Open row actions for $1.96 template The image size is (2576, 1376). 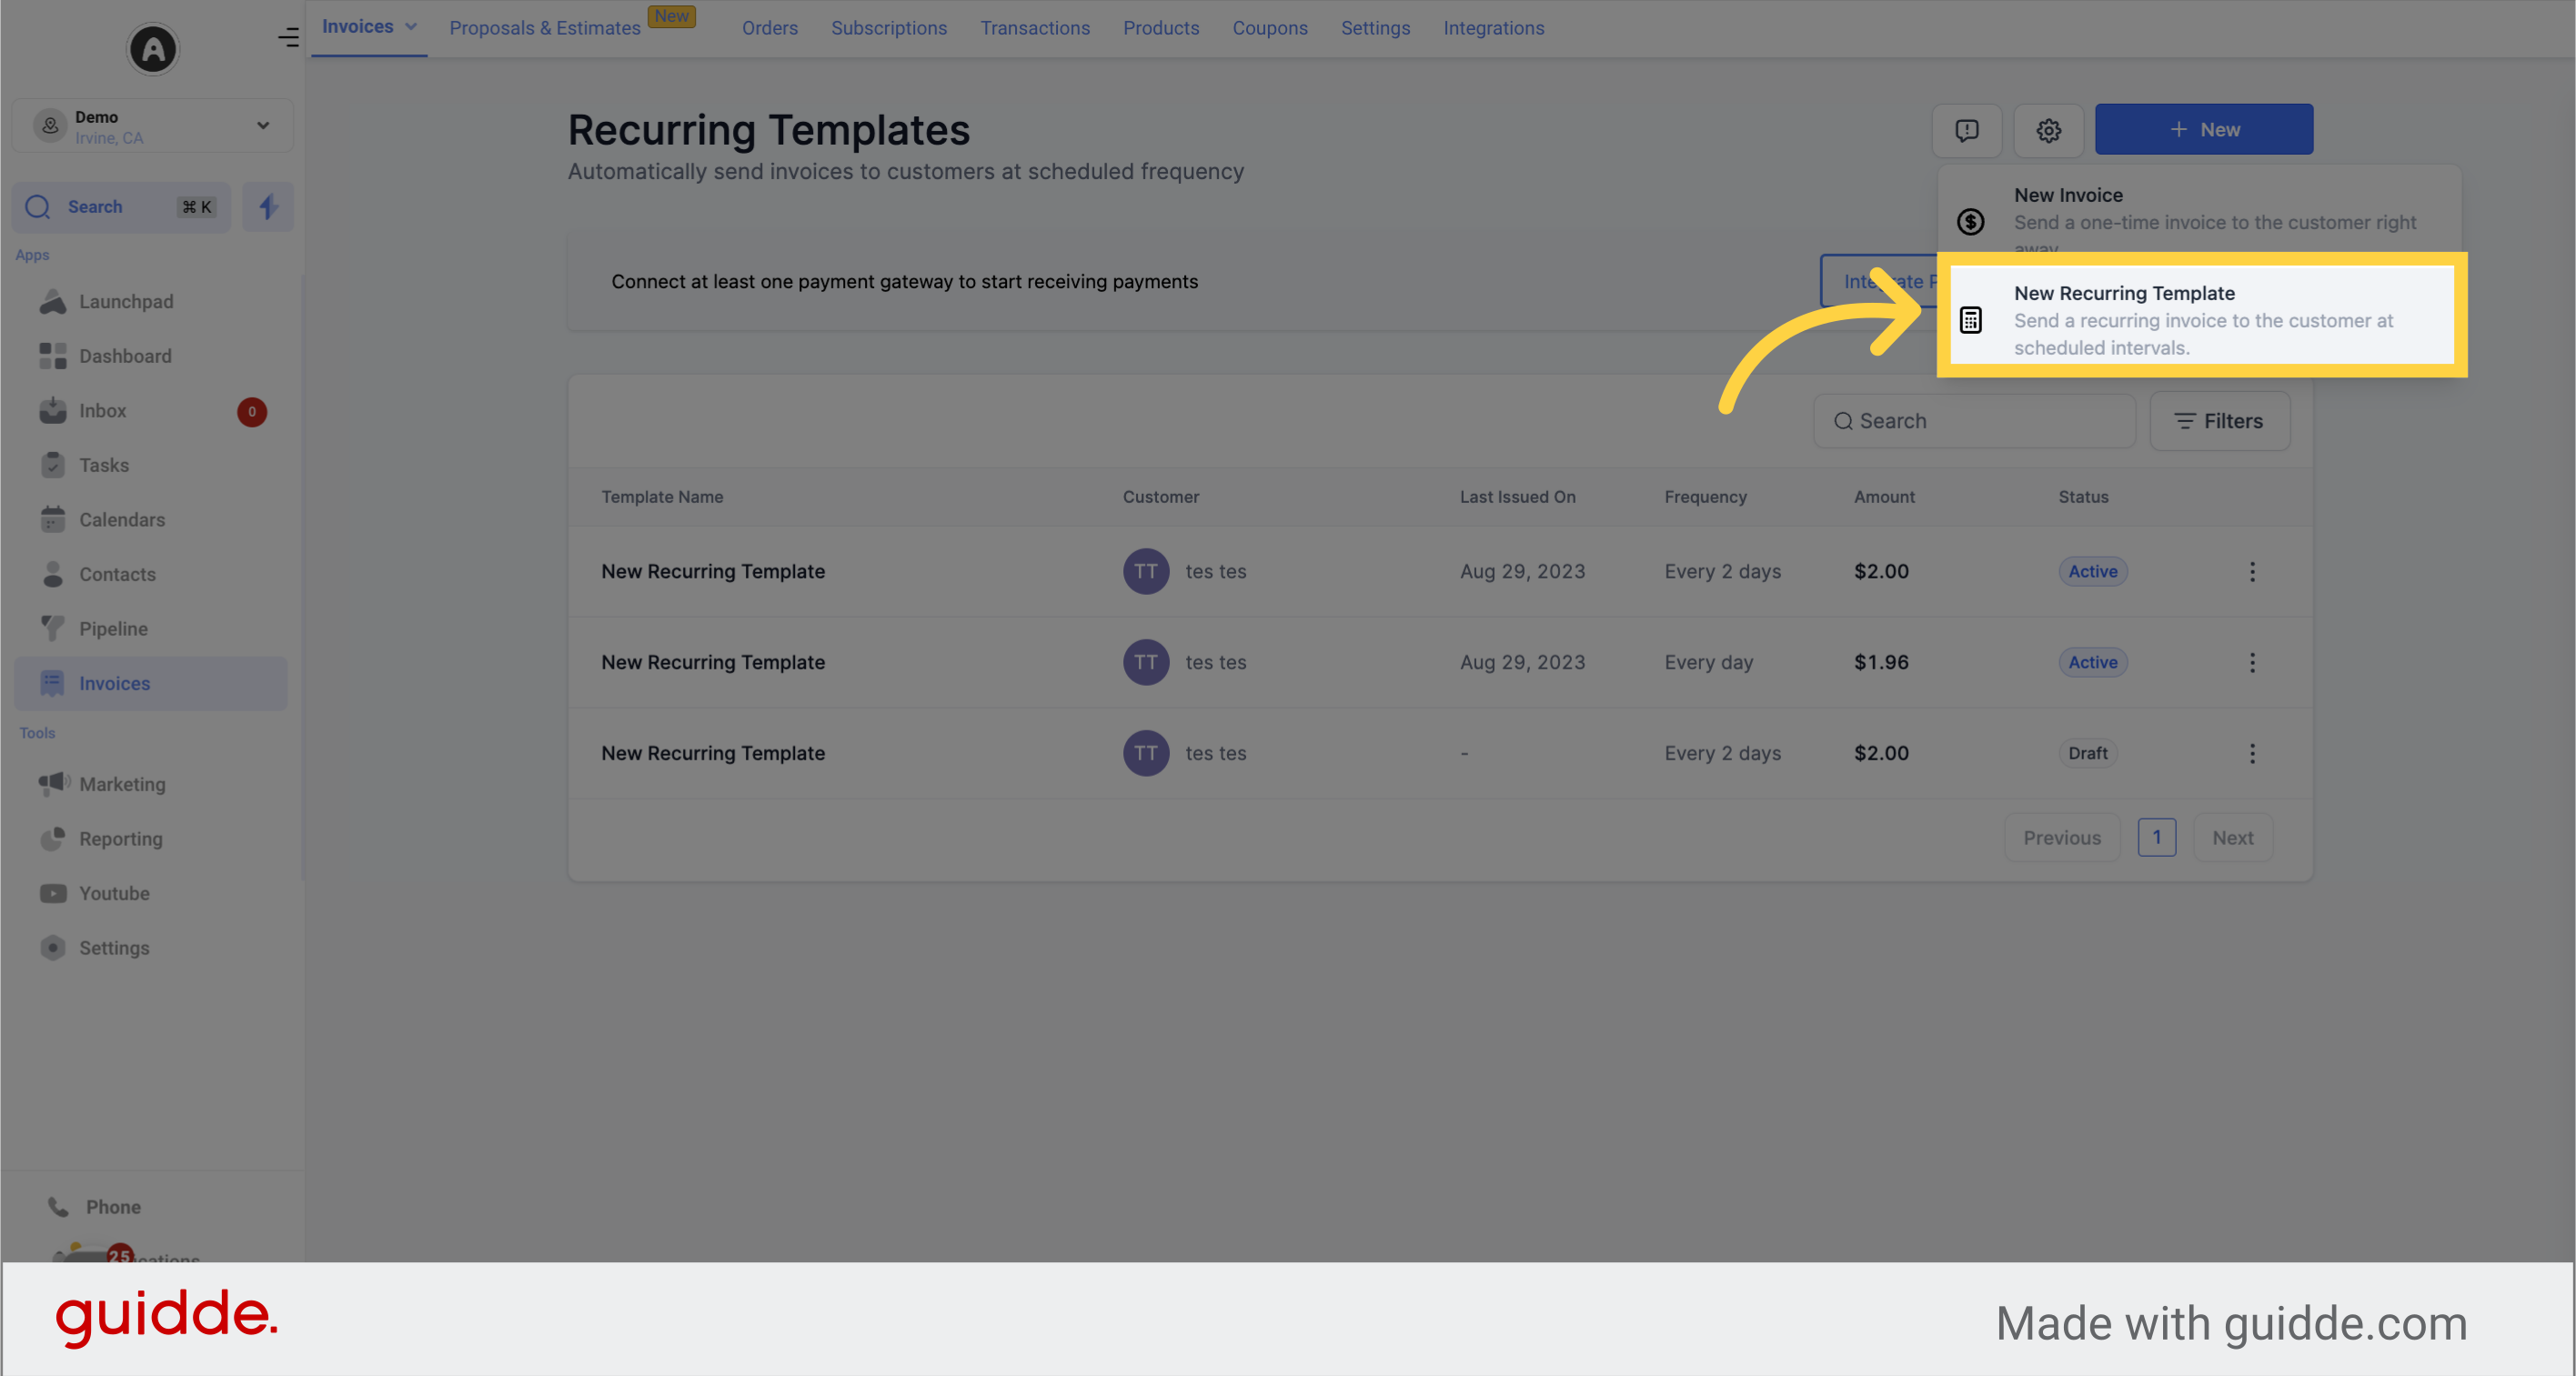click(2252, 662)
